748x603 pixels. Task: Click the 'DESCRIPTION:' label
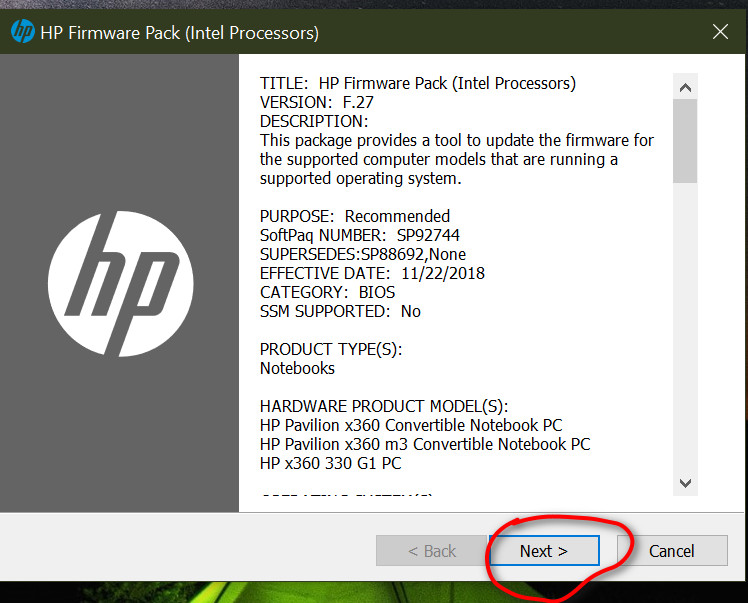[314, 121]
